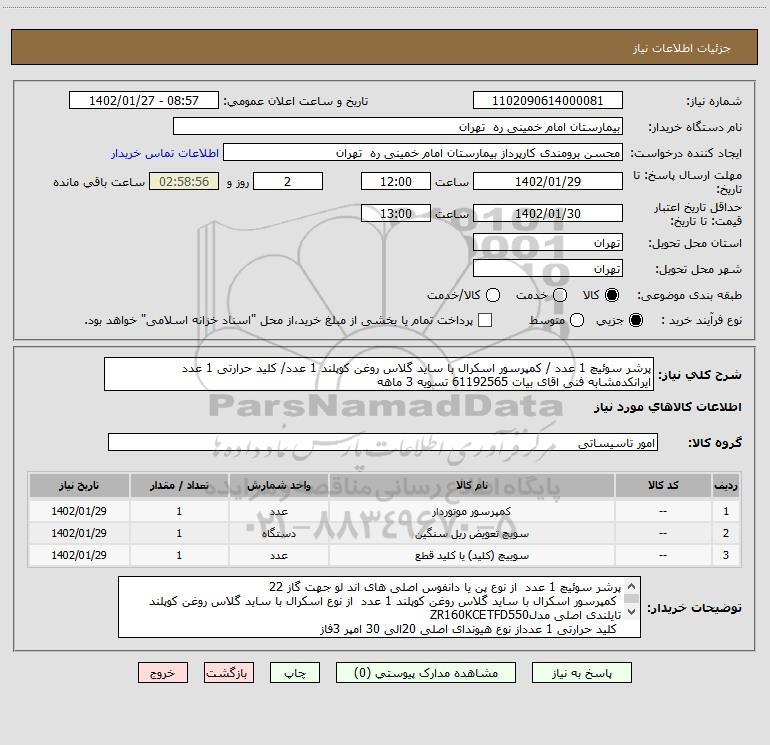The image size is (770, 745).
Task: Click the نام کالا column header
Action: [x=471, y=485]
